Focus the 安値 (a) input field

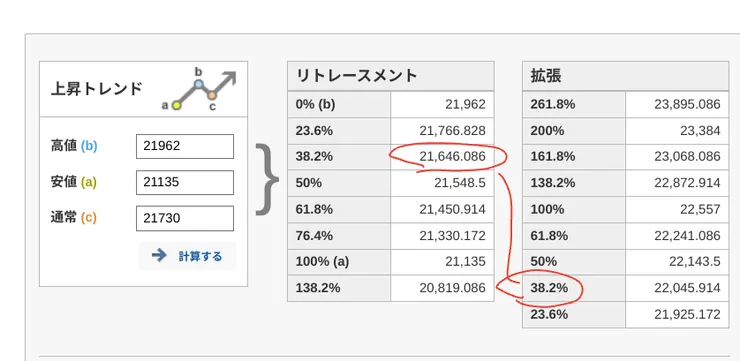(x=185, y=182)
